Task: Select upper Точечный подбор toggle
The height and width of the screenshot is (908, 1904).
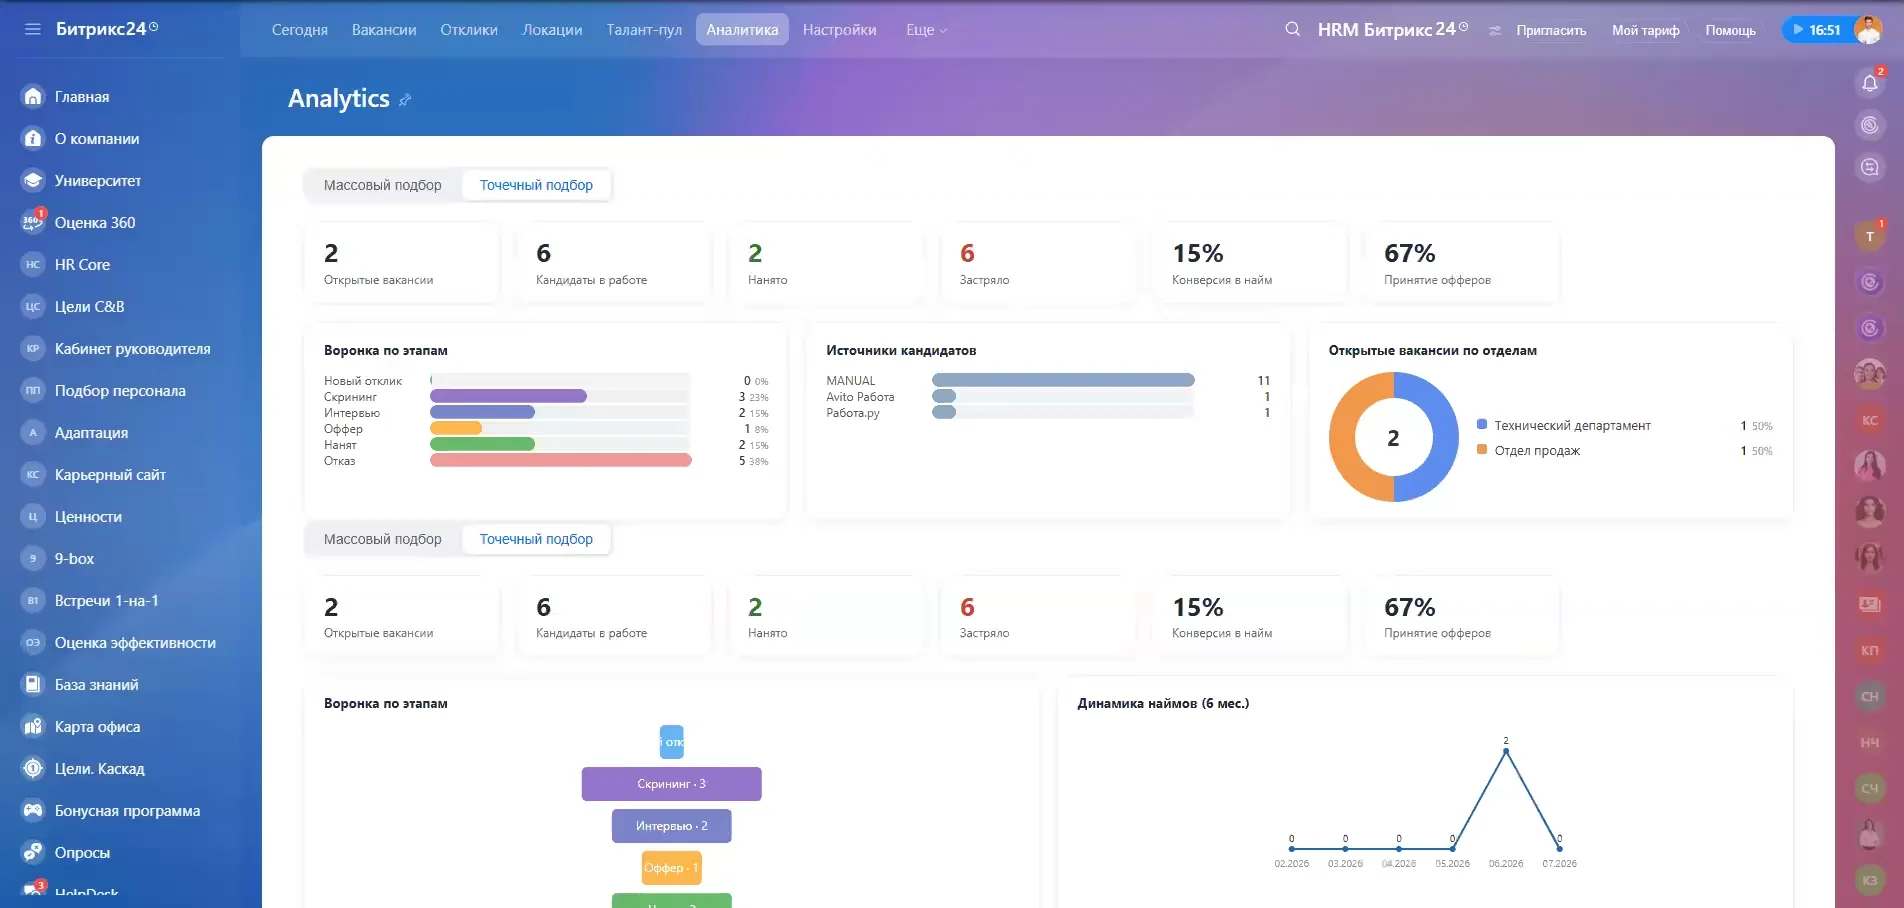Action: (x=536, y=185)
